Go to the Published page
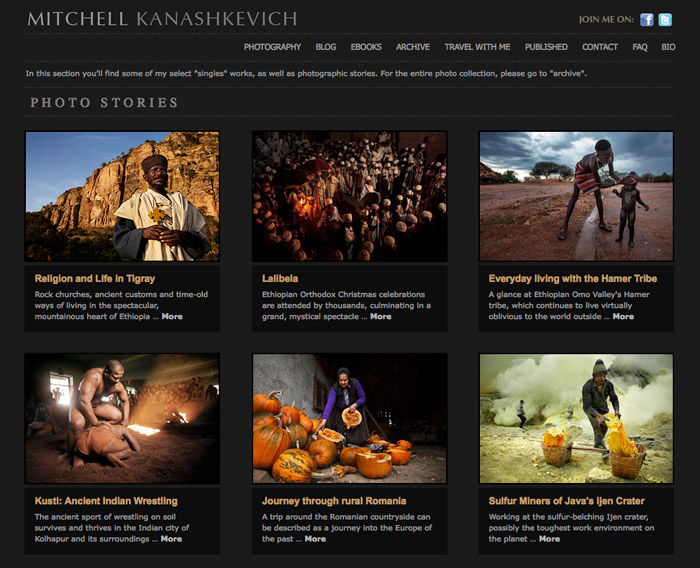700x568 pixels. pos(546,47)
